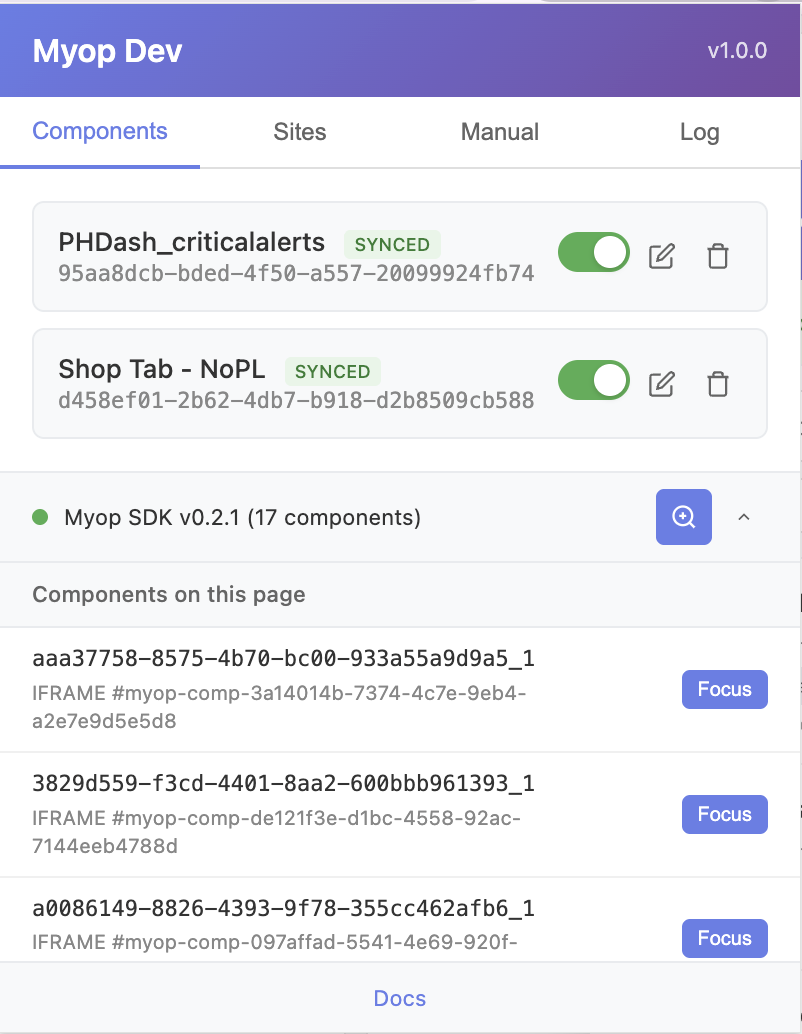Click the magnifier inspect icon button
Image resolution: width=802 pixels, height=1034 pixels.
click(x=683, y=517)
